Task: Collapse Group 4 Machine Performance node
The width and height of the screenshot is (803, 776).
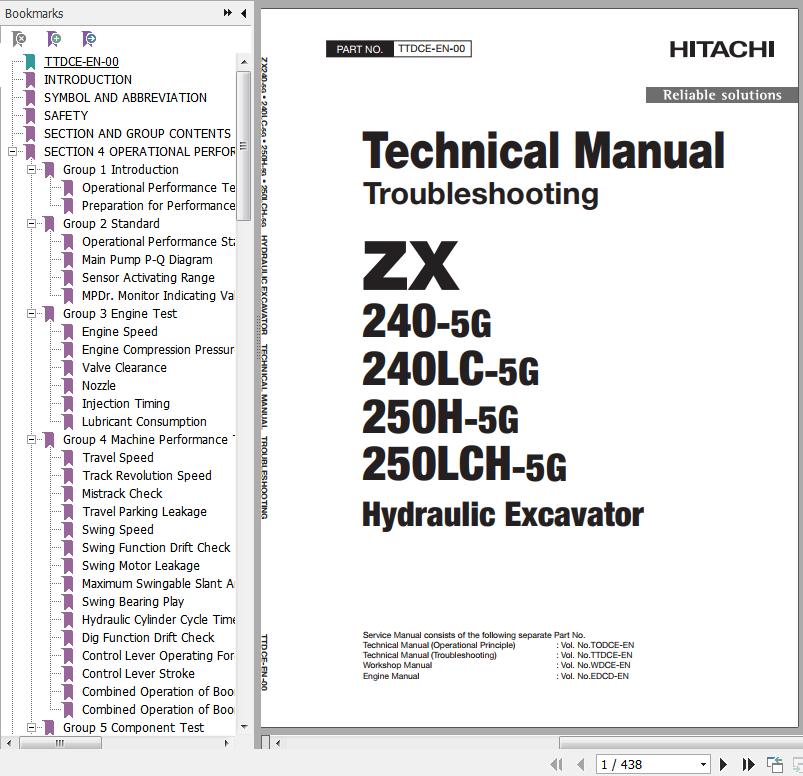Action: coord(31,439)
